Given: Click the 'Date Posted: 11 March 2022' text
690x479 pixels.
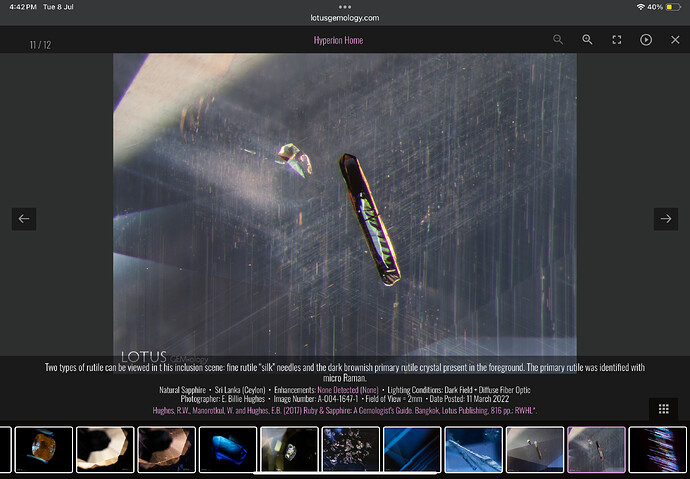Looking at the screenshot, I should [x=469, y=399].
